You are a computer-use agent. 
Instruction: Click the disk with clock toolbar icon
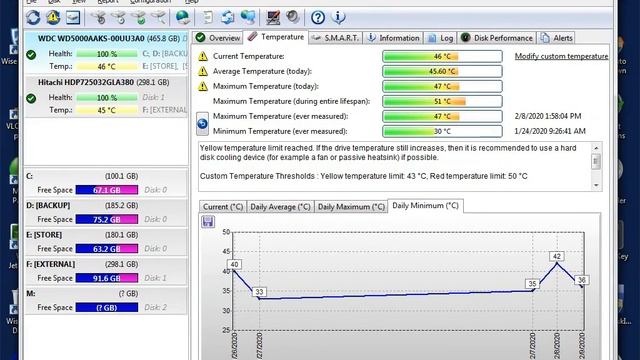pyautogui.click(x=118, y=18)
